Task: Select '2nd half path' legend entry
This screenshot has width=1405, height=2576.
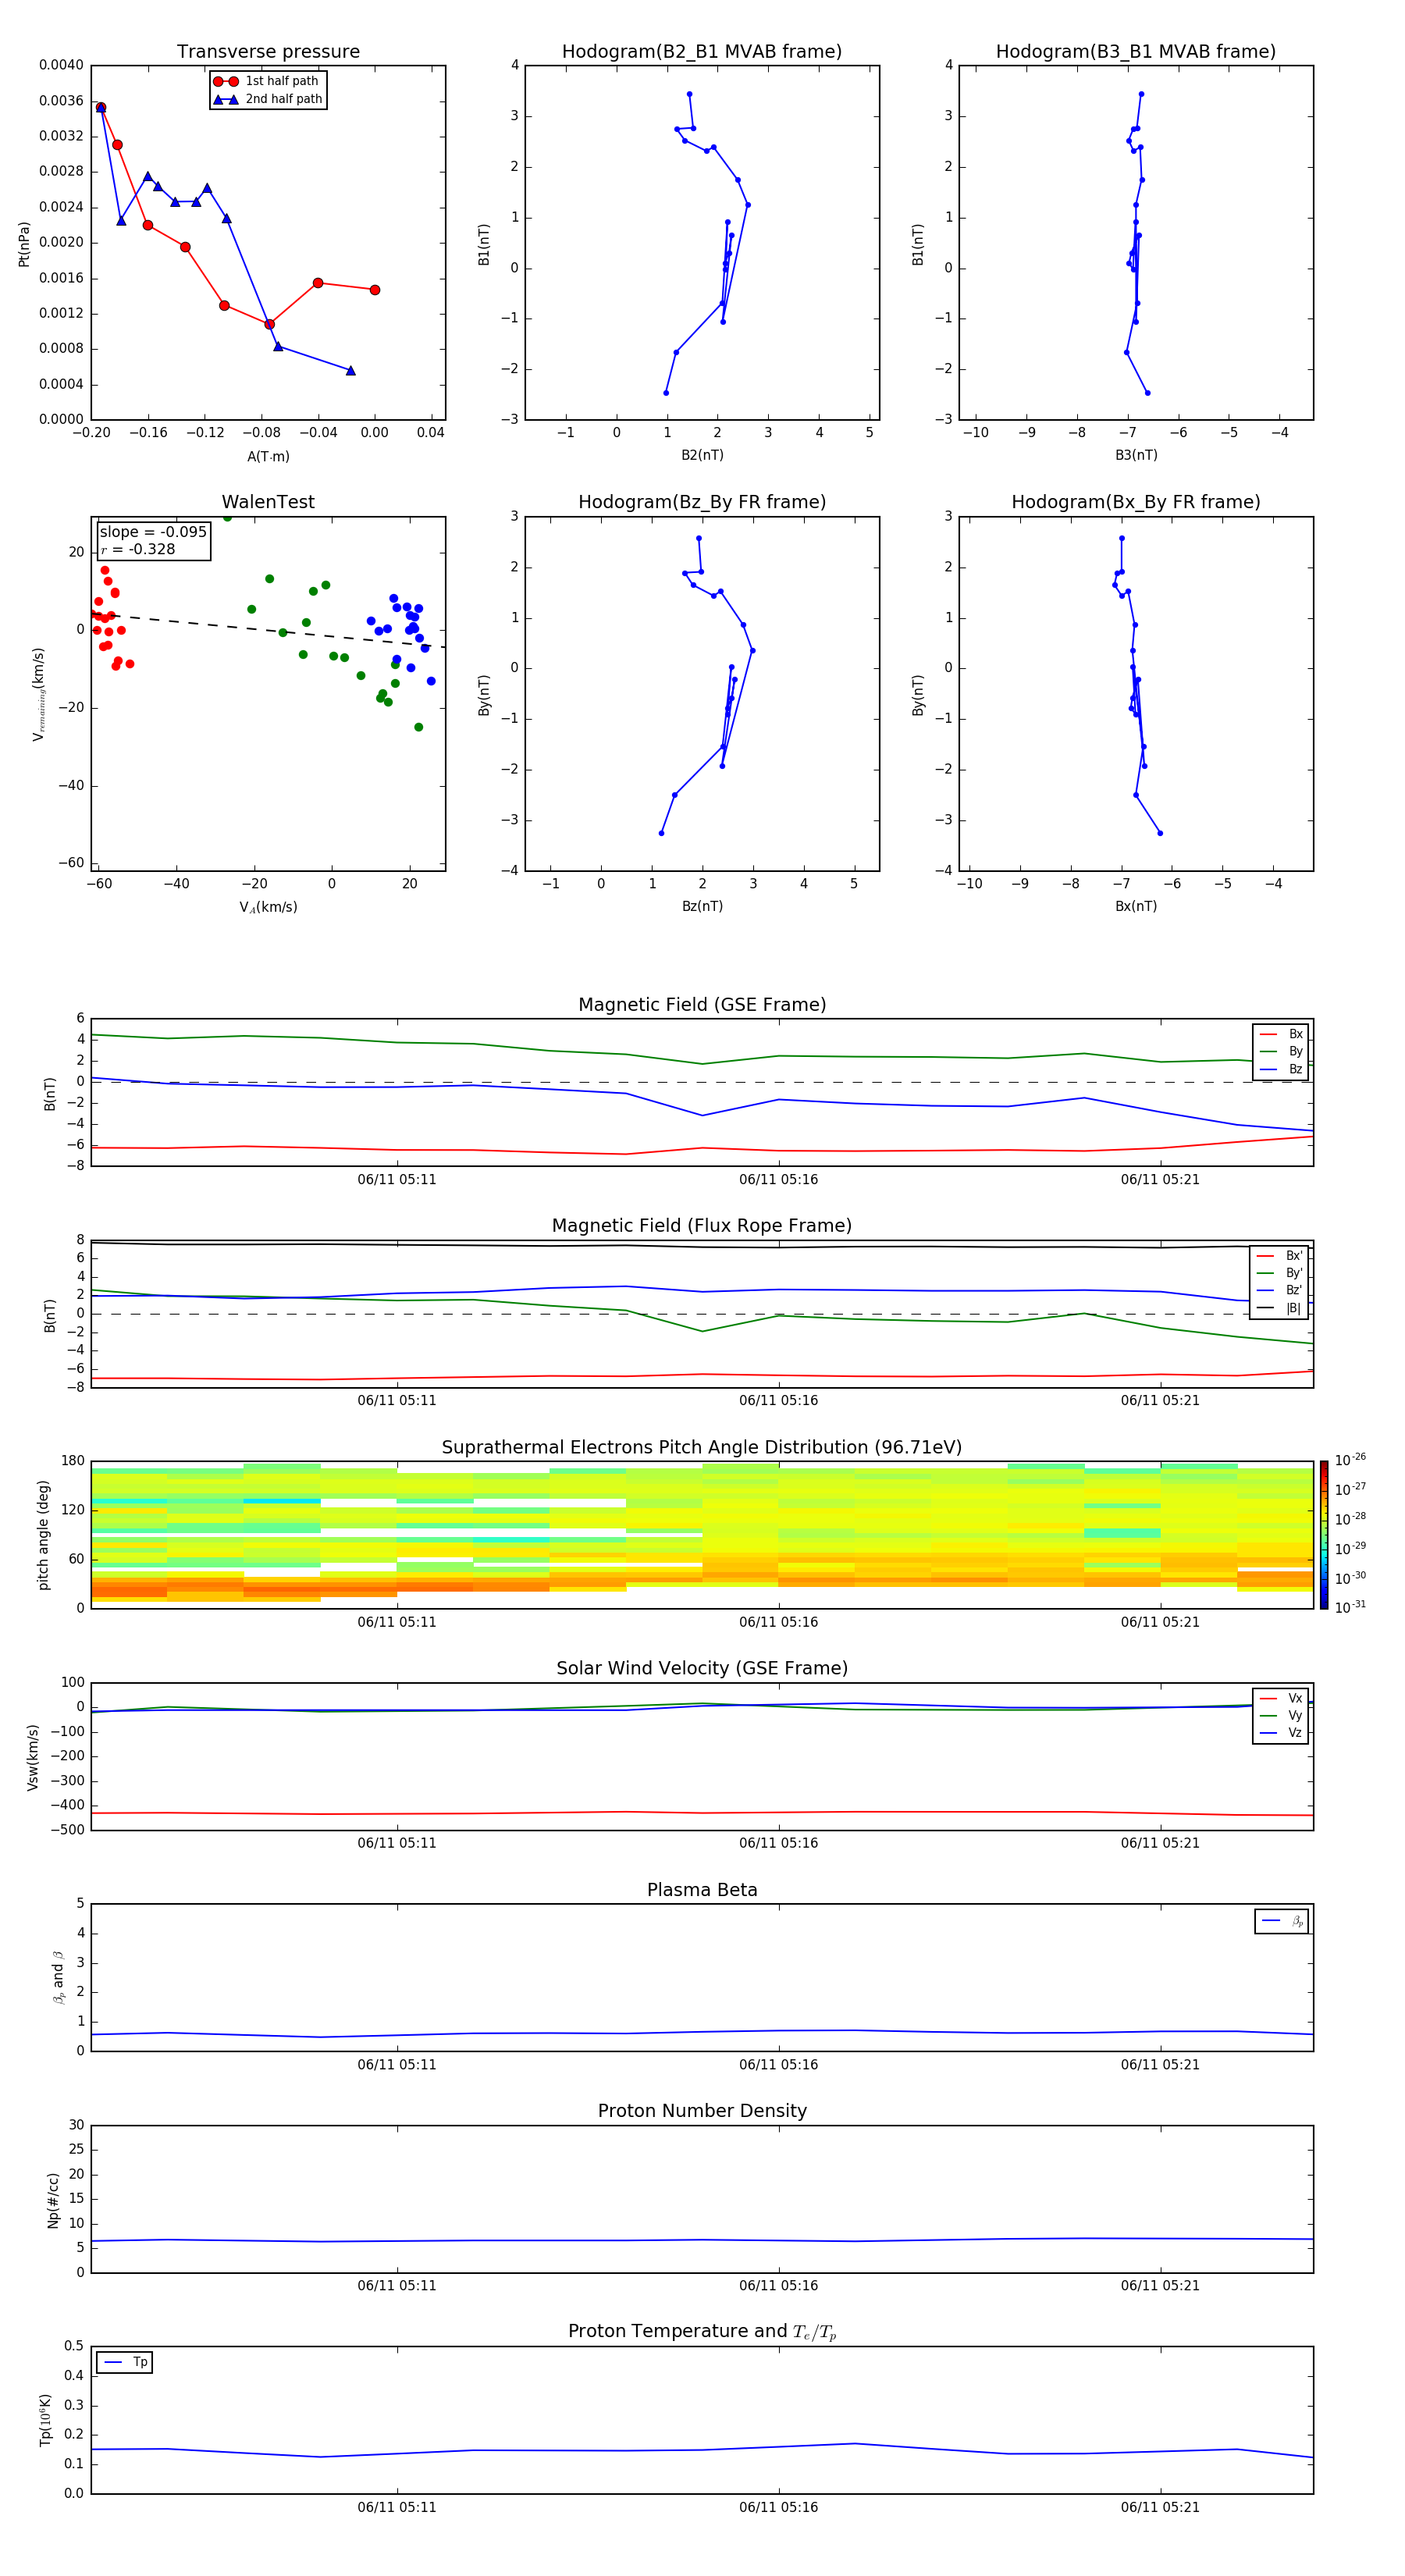Action: click(x=267, y=99)
